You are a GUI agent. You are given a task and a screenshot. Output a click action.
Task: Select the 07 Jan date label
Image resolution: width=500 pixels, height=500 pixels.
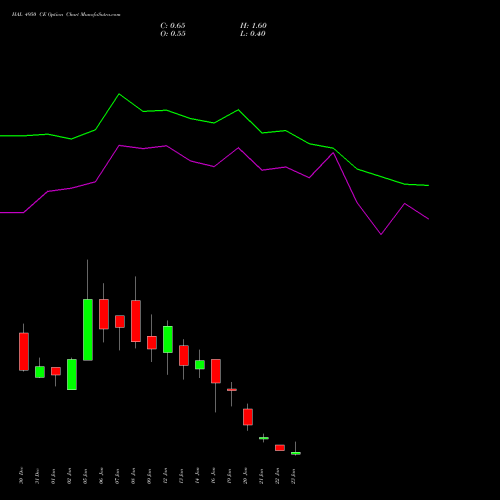[117, 476]
